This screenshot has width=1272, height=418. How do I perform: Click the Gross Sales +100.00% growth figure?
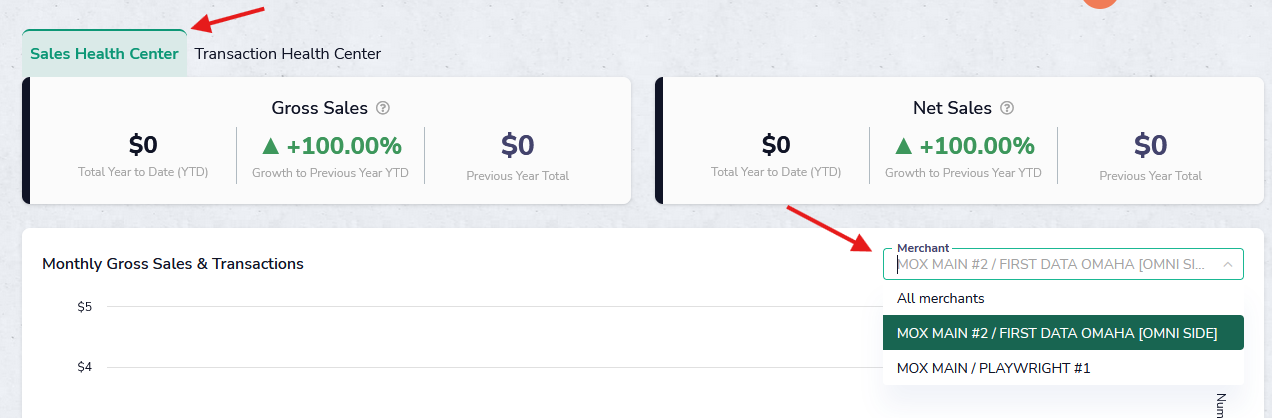(344, 146)
